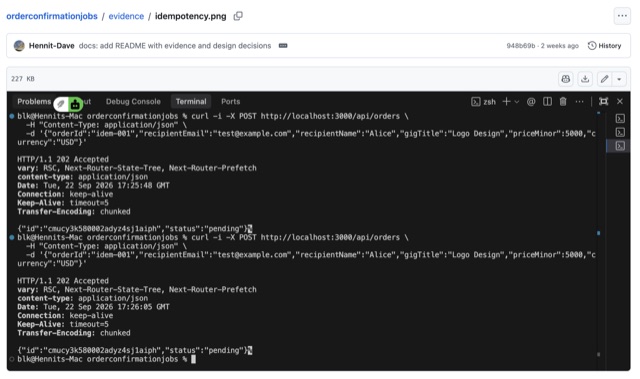Switch to the Ports tab
The image size is (640, 379).
tap(231, 101)
